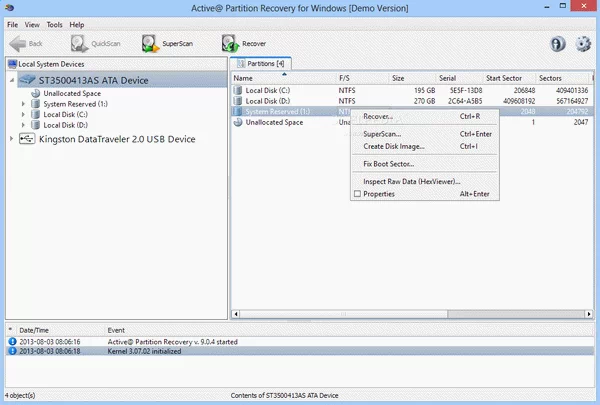
Task: Collapse the ST3500413AS ATA Device node
Action: coord(11,79)
